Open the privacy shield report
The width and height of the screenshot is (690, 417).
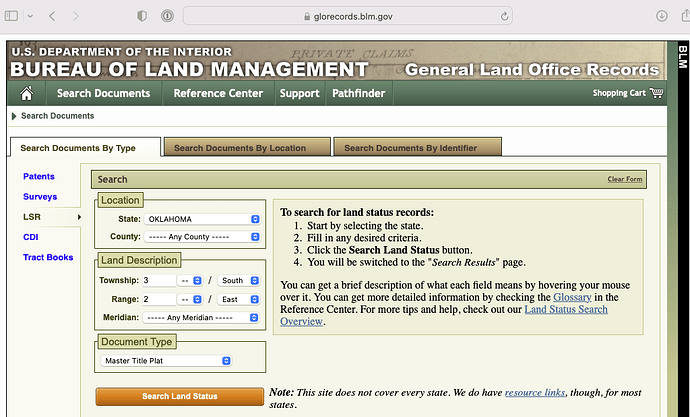[x=142, y=16]
